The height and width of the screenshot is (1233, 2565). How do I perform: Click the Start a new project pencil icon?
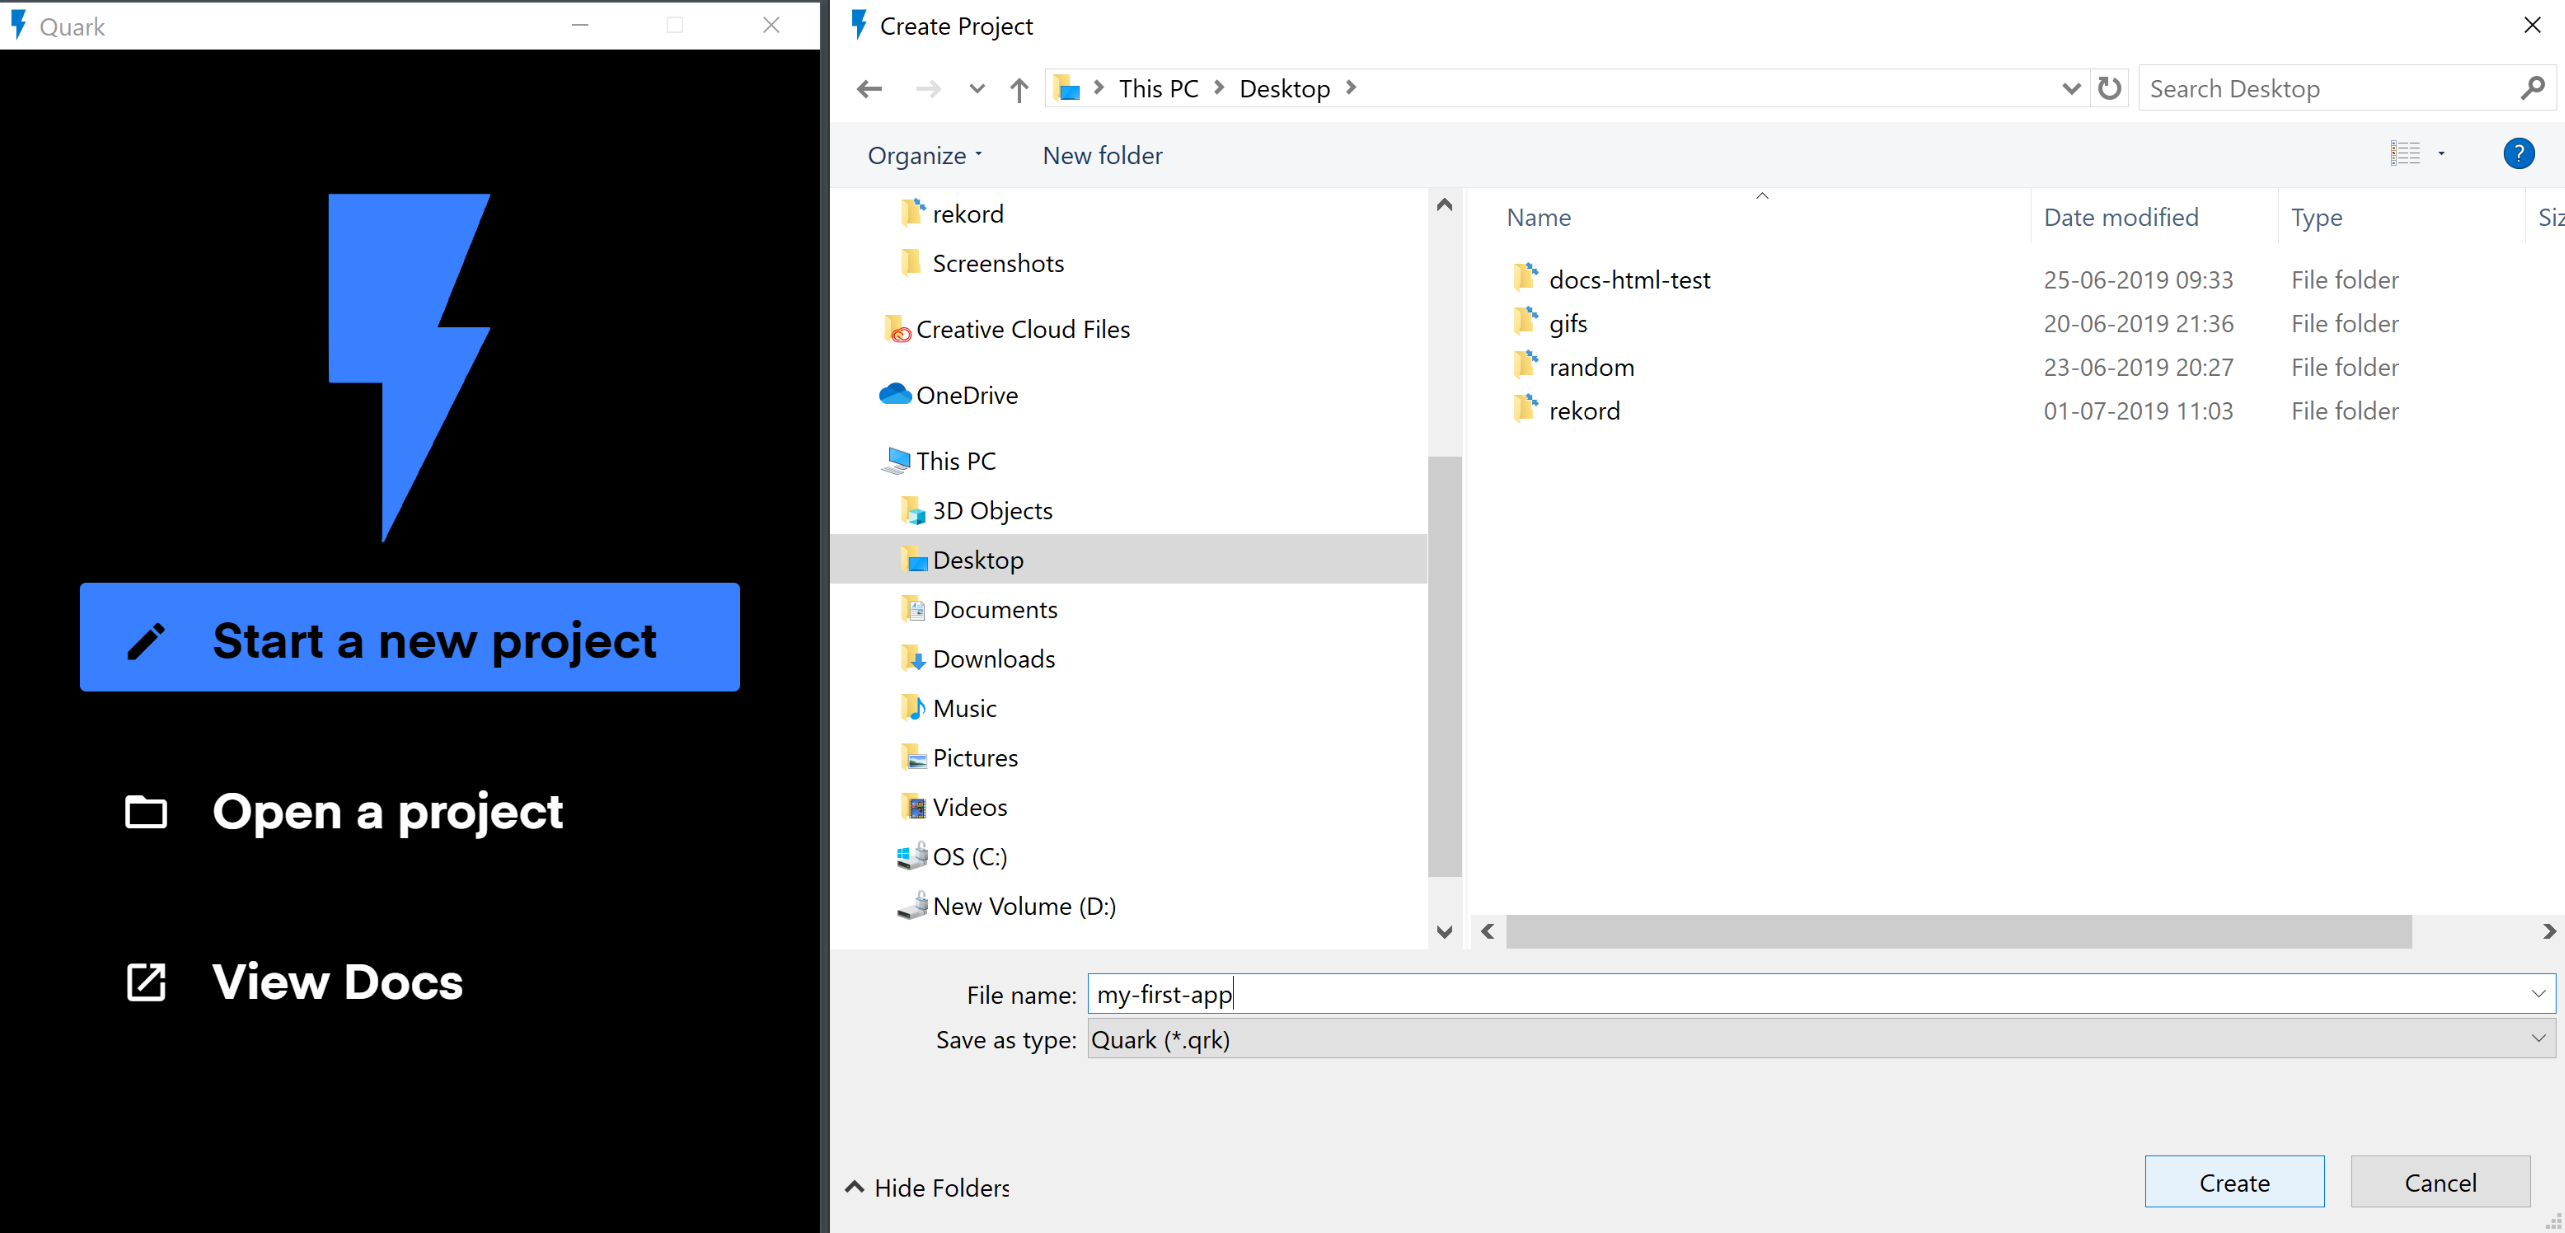[x=146, y=638]
